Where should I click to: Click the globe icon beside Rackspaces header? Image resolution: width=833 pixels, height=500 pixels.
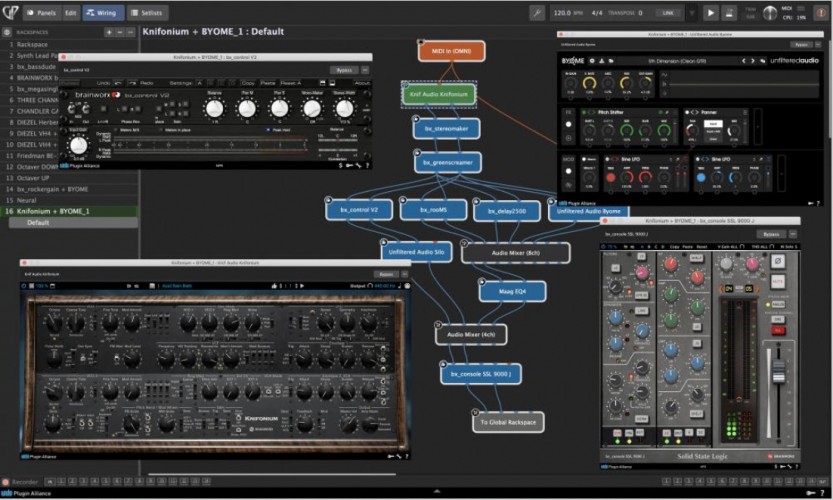click(x=7, y=32)
